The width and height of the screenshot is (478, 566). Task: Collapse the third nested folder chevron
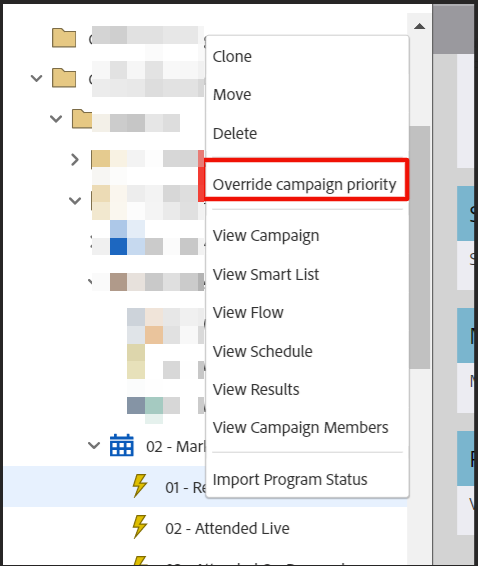coord(56,118)
